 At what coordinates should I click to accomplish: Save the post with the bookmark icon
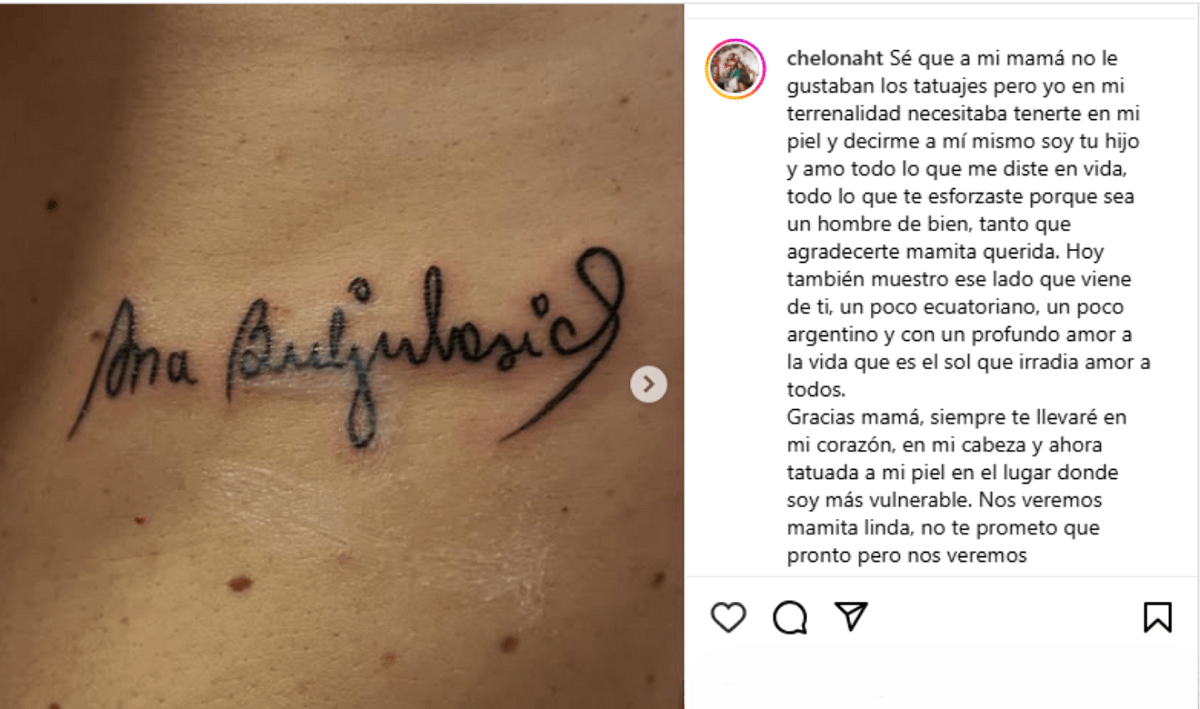pos(1157,616)
